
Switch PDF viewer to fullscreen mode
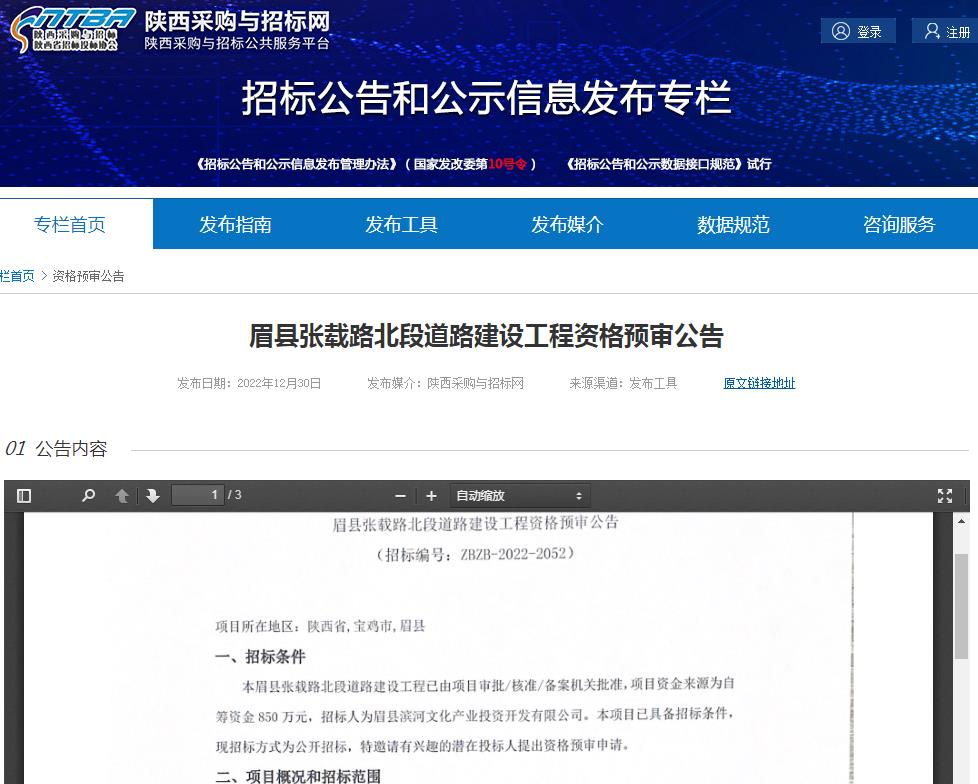(945, 496)
